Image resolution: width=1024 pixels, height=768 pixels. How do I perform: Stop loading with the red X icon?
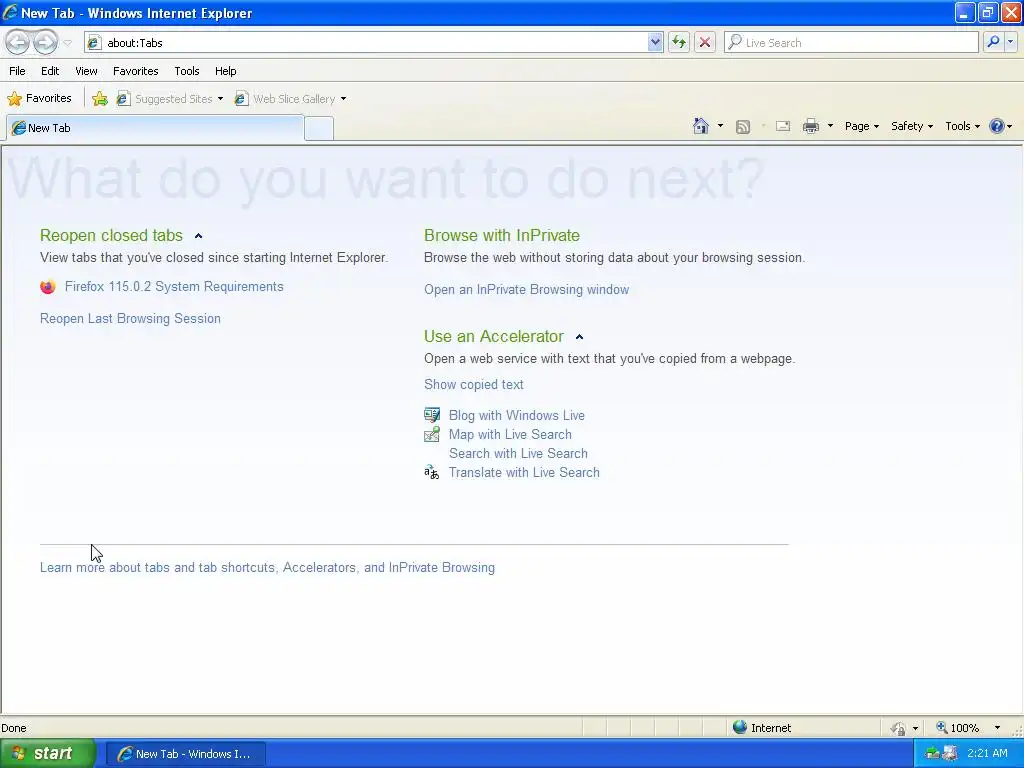(x=705, y=42)
